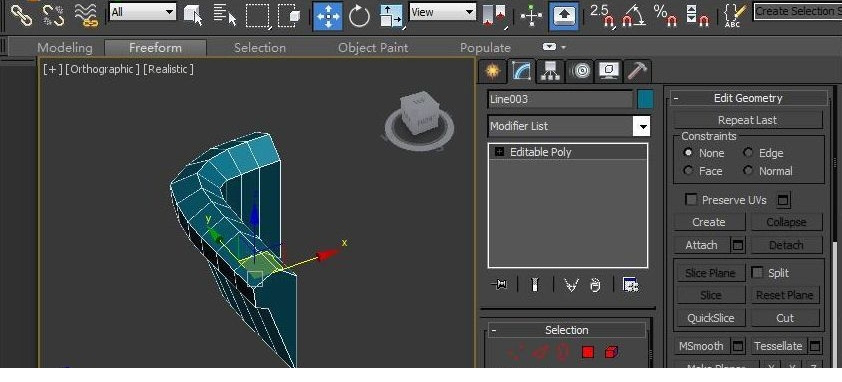Open the teal object color swatch
Screen dimensions: 842x382
click(645, 99)
